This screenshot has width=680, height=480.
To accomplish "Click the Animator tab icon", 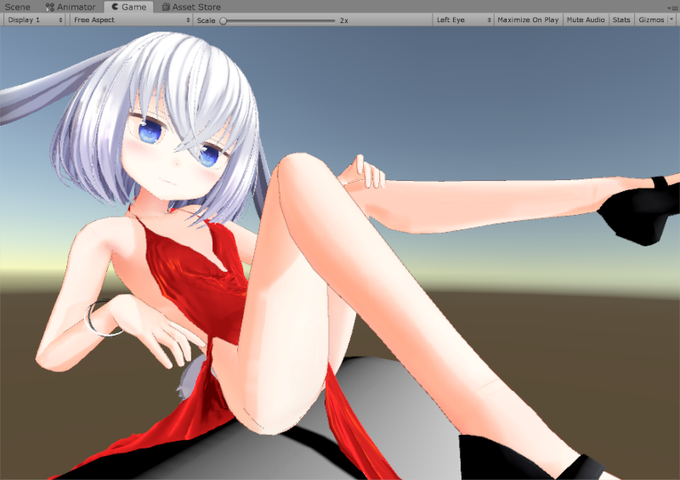I will [50, 7].
